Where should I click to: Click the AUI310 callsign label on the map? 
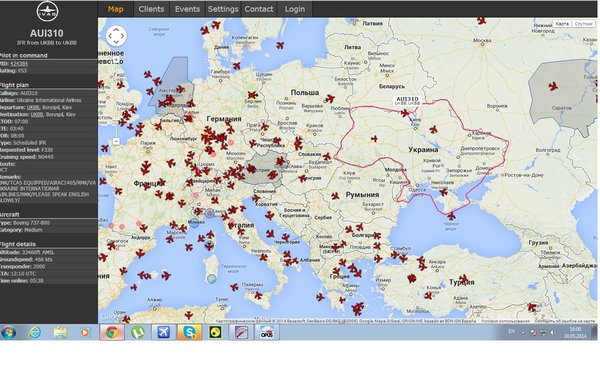tap(407, 101)
